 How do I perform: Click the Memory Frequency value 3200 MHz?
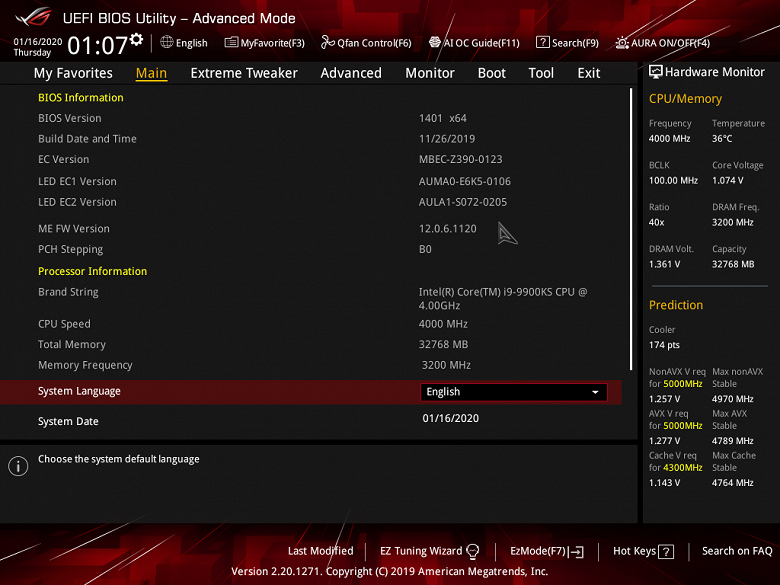(x=446, y=365)
